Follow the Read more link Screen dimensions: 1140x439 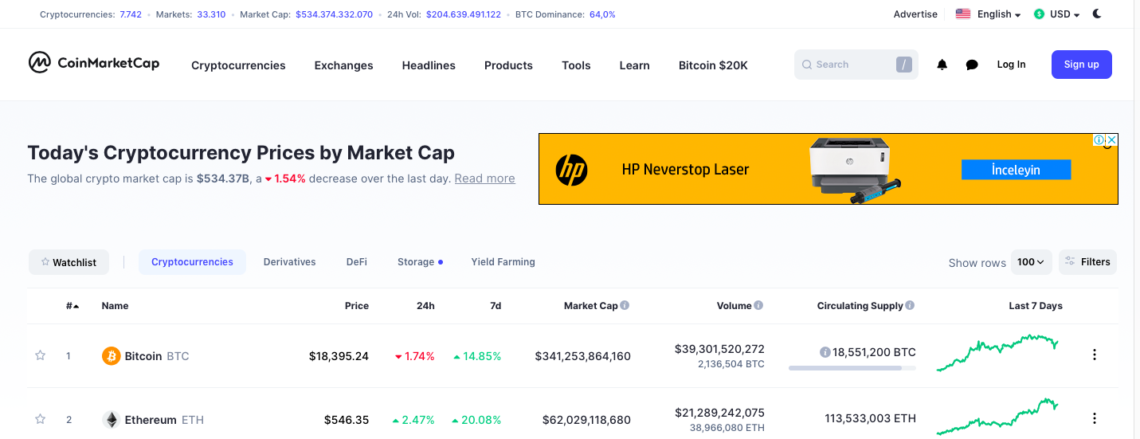tap(484, 179)
